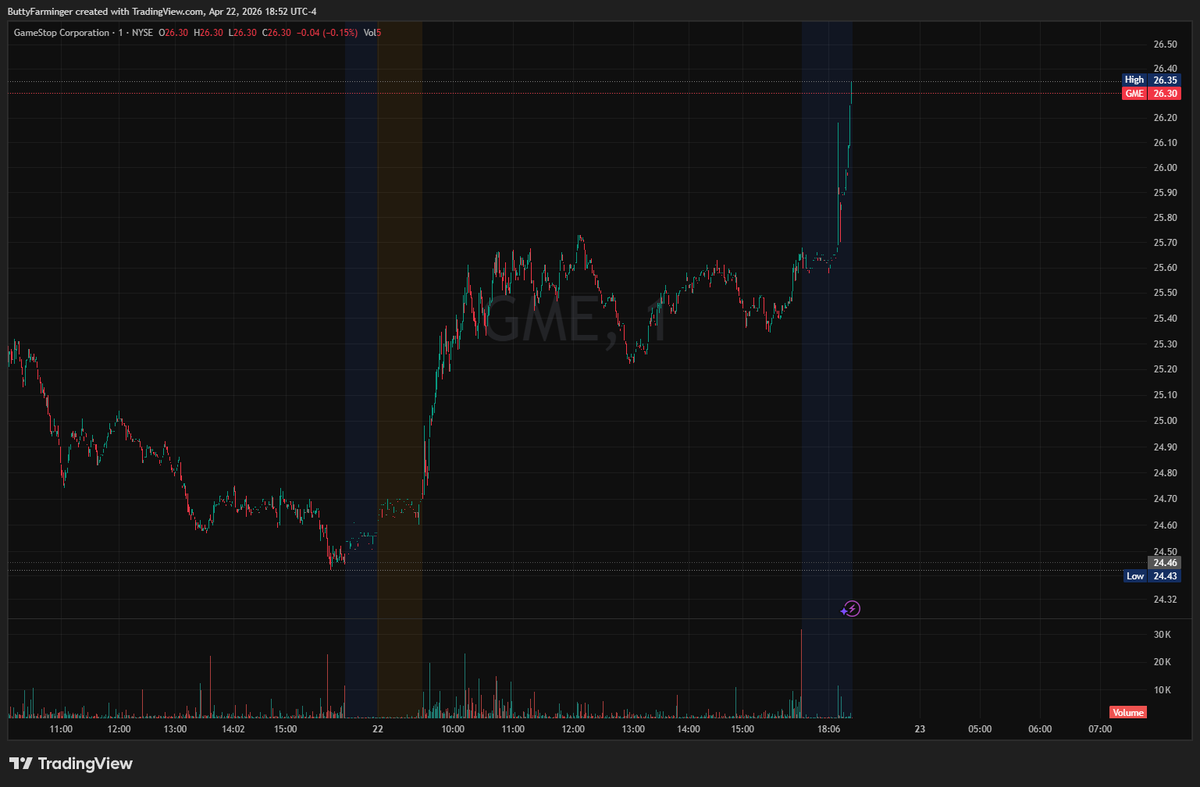Click the 26.00 price axis value
This screenshot has height=787, width=1200.
(x=1164, y=168)
